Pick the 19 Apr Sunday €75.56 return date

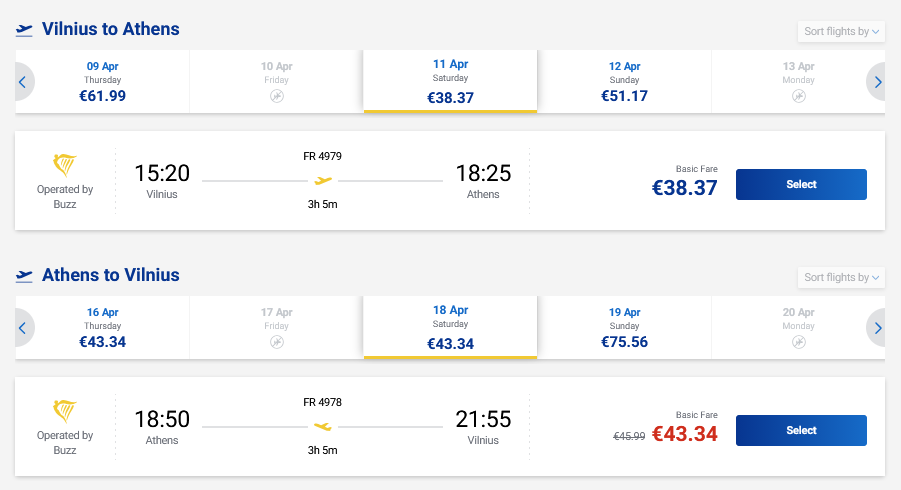(x=624, y=328)
